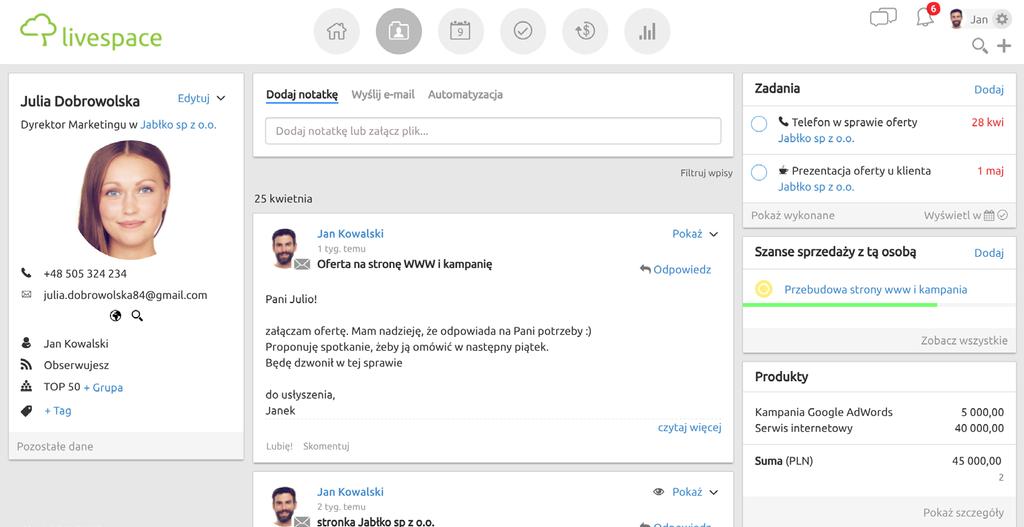
Task: Click the search magnifier in the header
Action: click(980, 46)
